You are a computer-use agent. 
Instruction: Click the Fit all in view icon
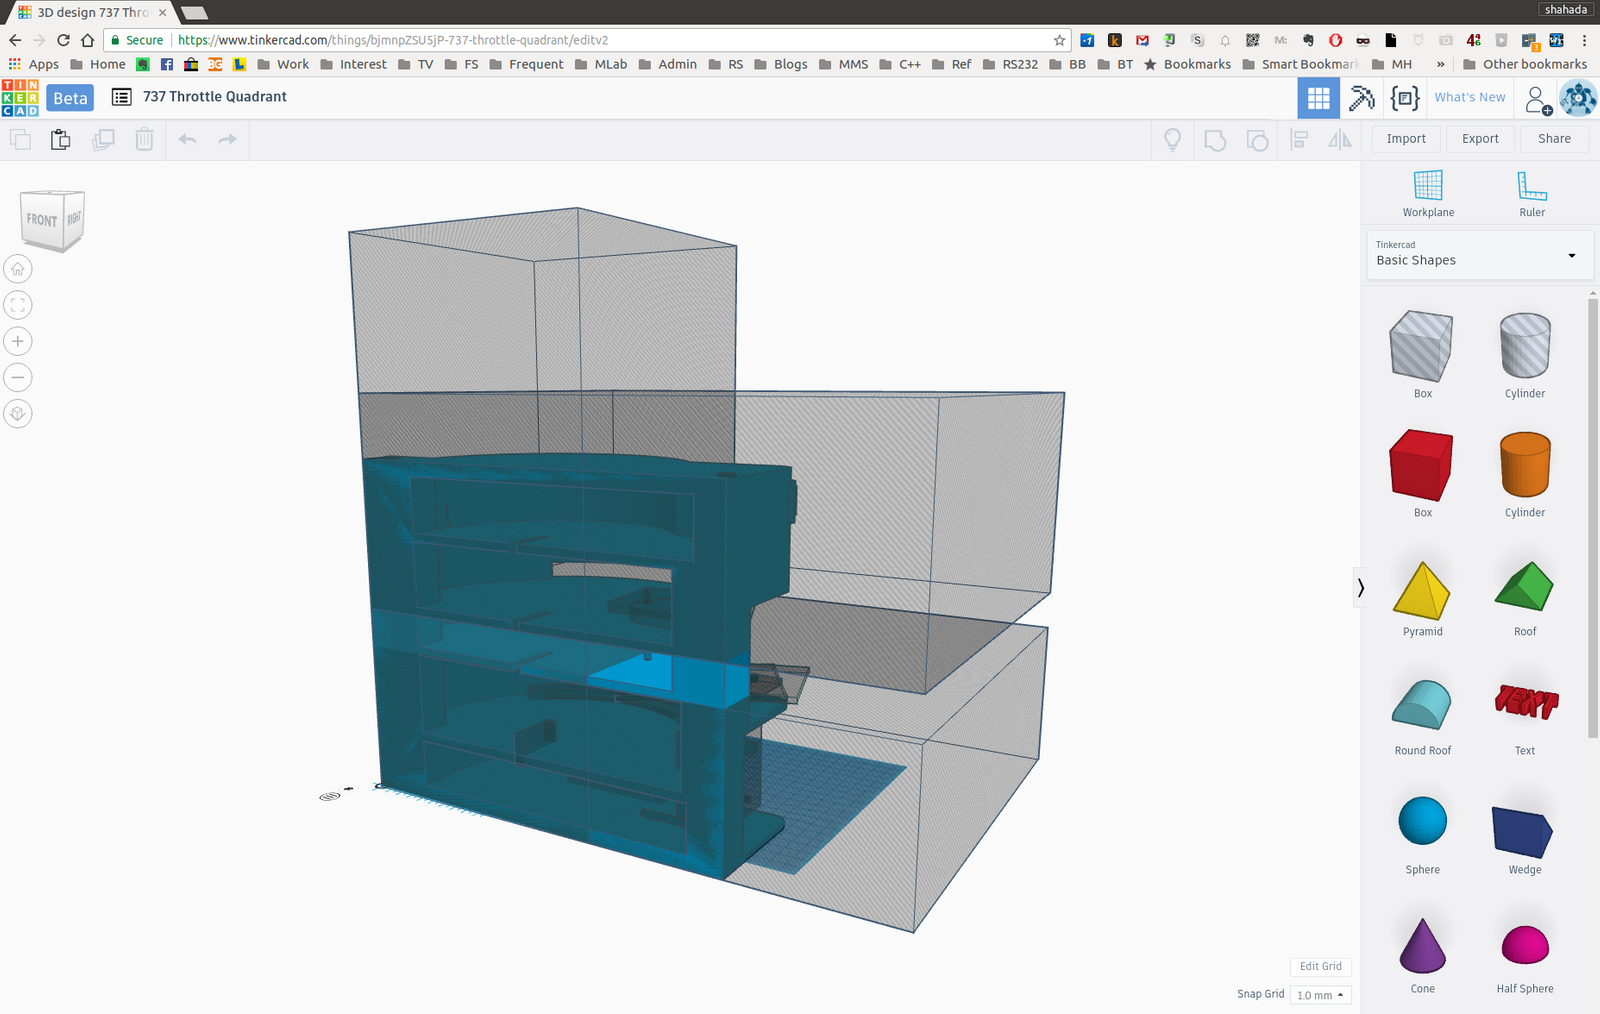coord(18,305)
